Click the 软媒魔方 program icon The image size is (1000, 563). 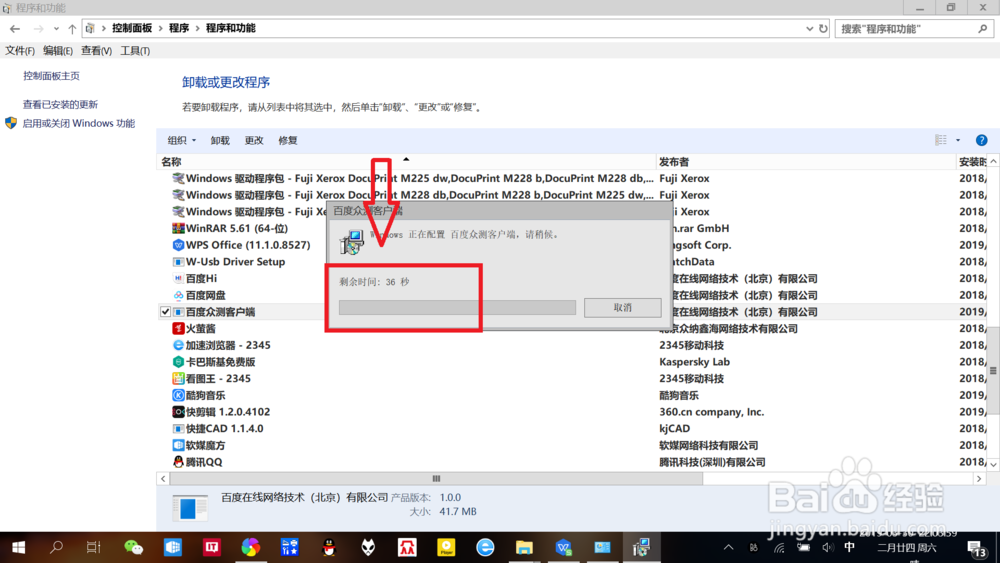pos(178,445)
